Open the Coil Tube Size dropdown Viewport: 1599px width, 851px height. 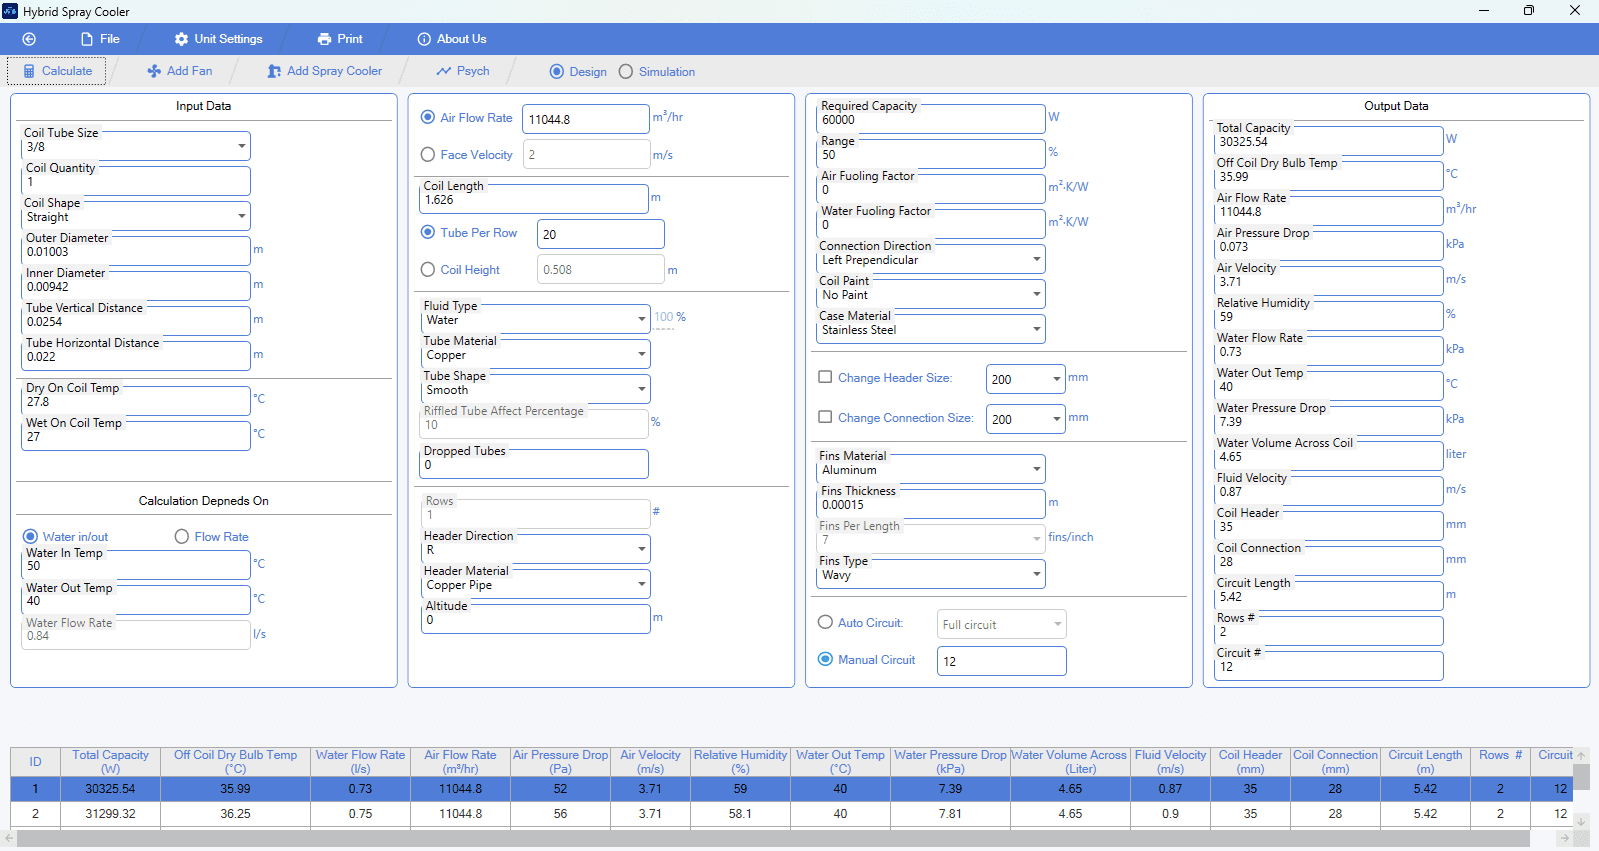136,146
